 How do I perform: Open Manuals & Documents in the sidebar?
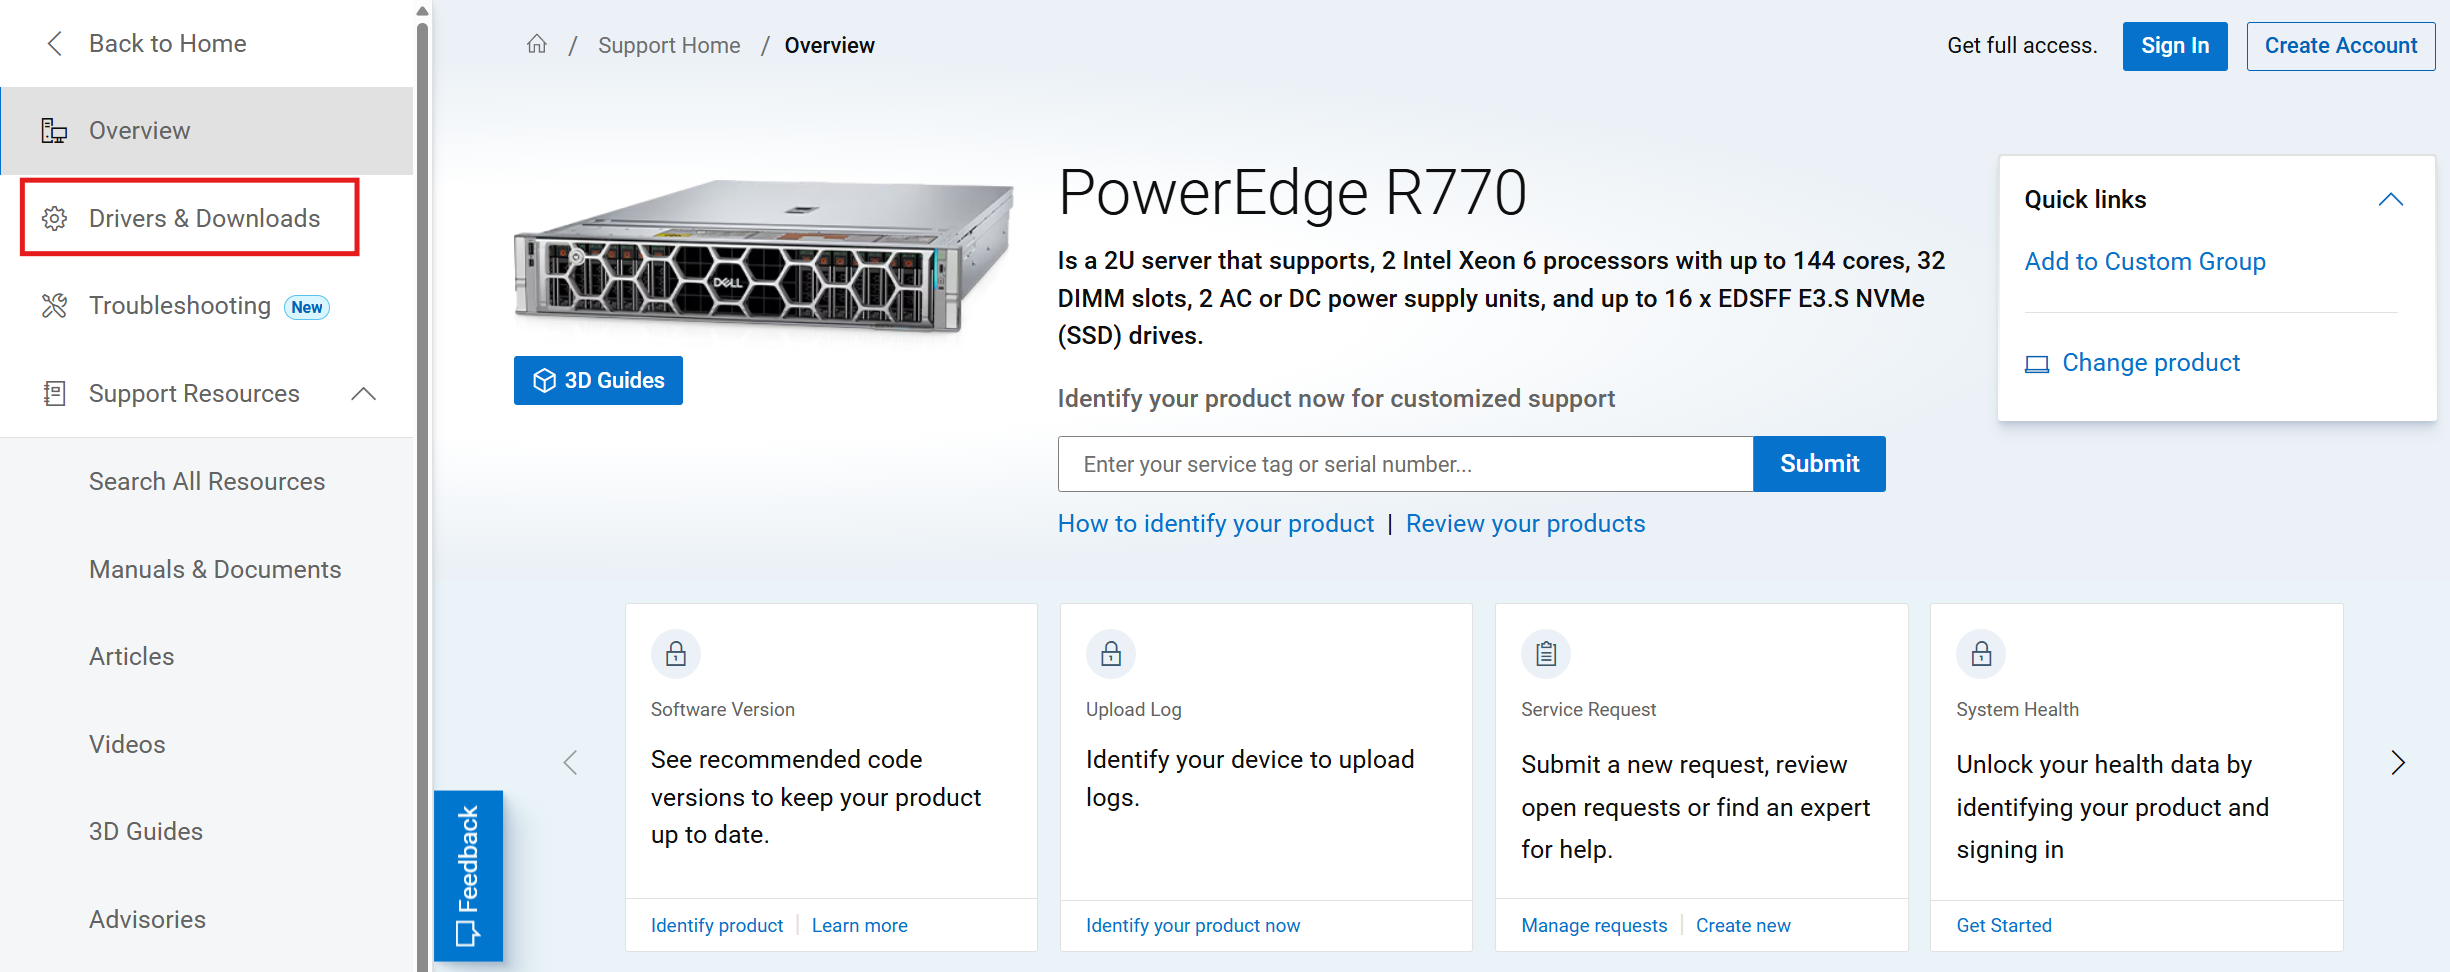(215, 569)
